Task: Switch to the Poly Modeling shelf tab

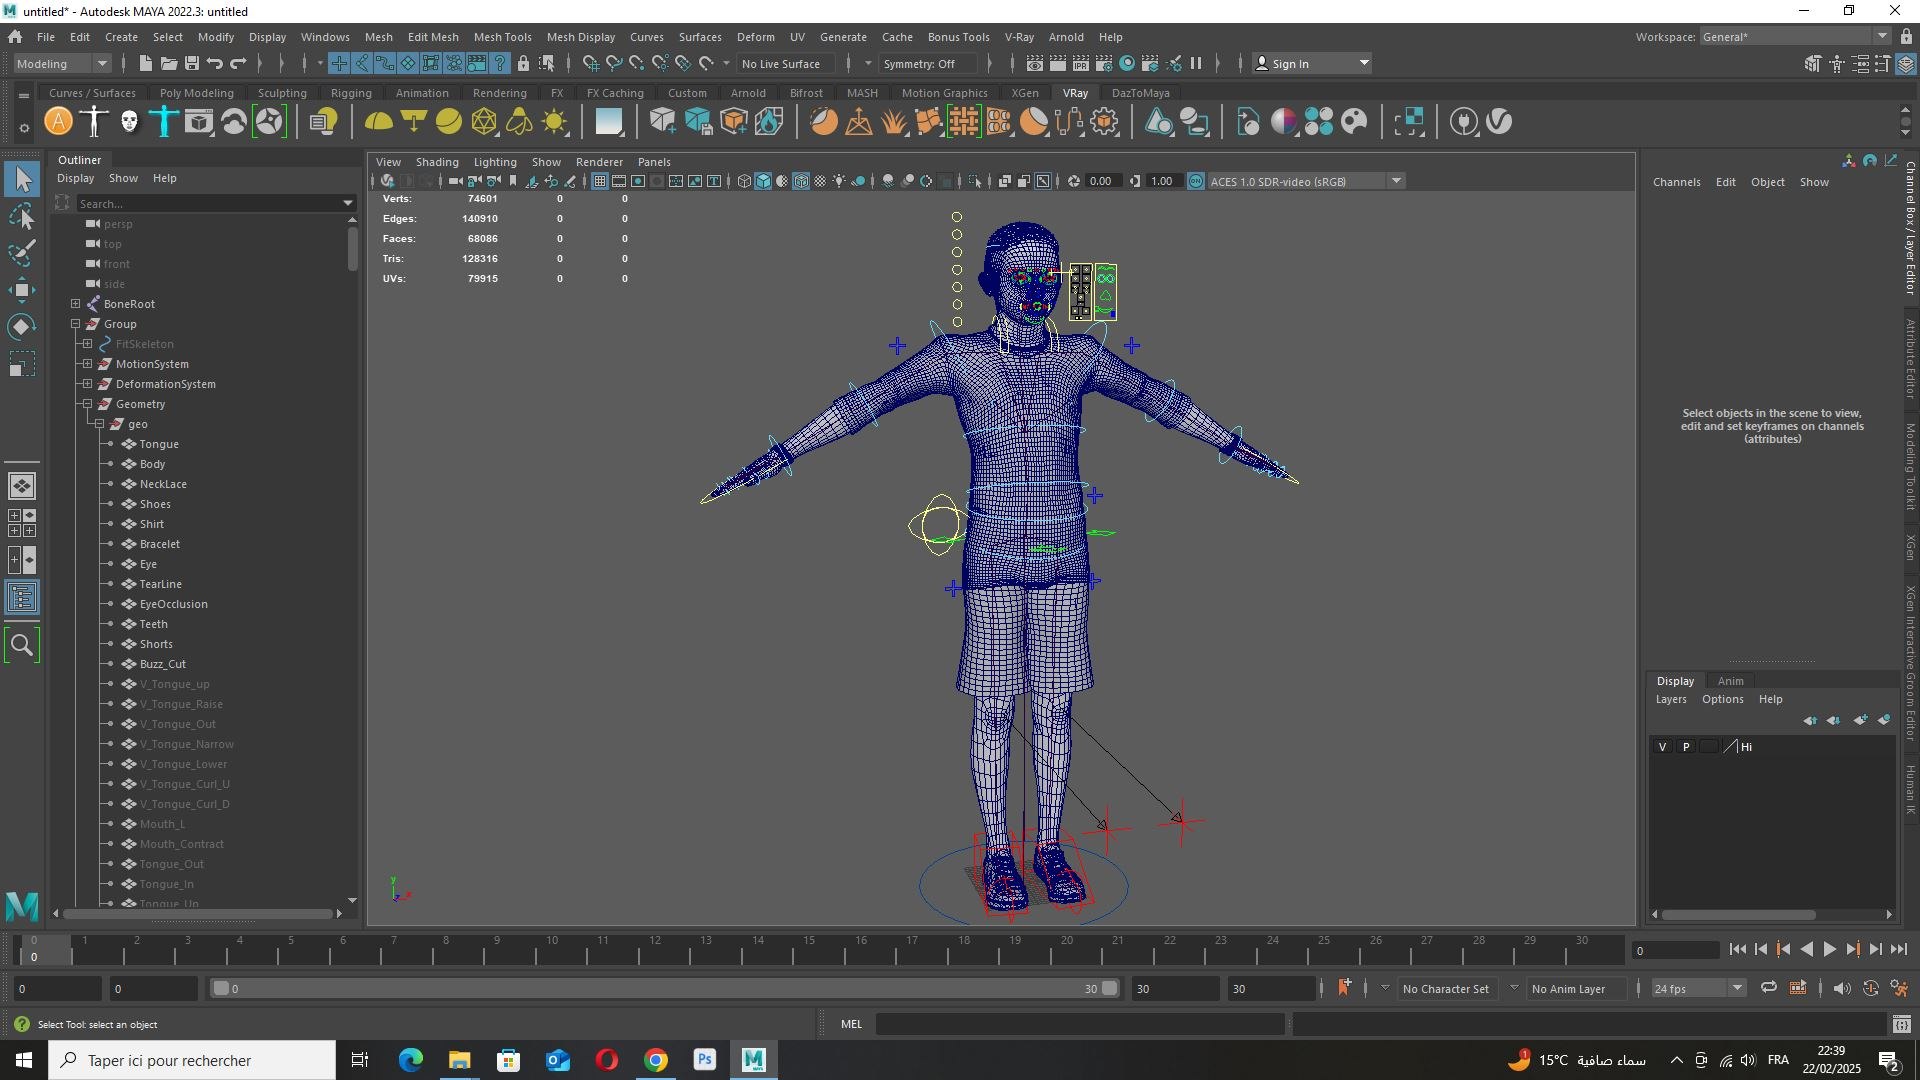Action: pyautogui.click(x=196, y=93)
